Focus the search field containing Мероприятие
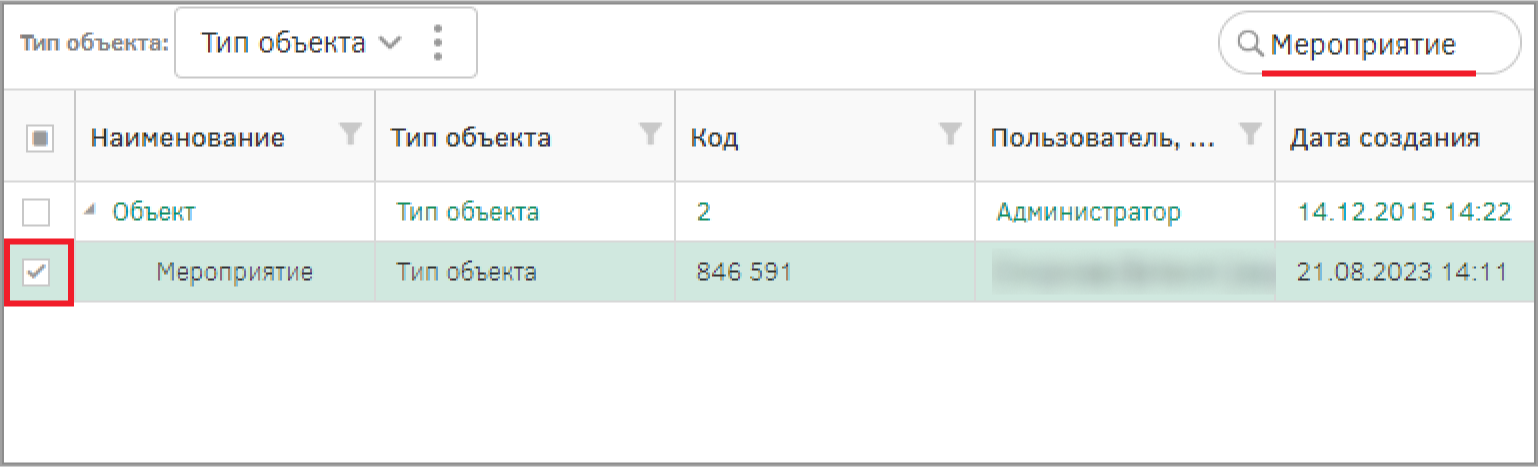 point(1370,43)
